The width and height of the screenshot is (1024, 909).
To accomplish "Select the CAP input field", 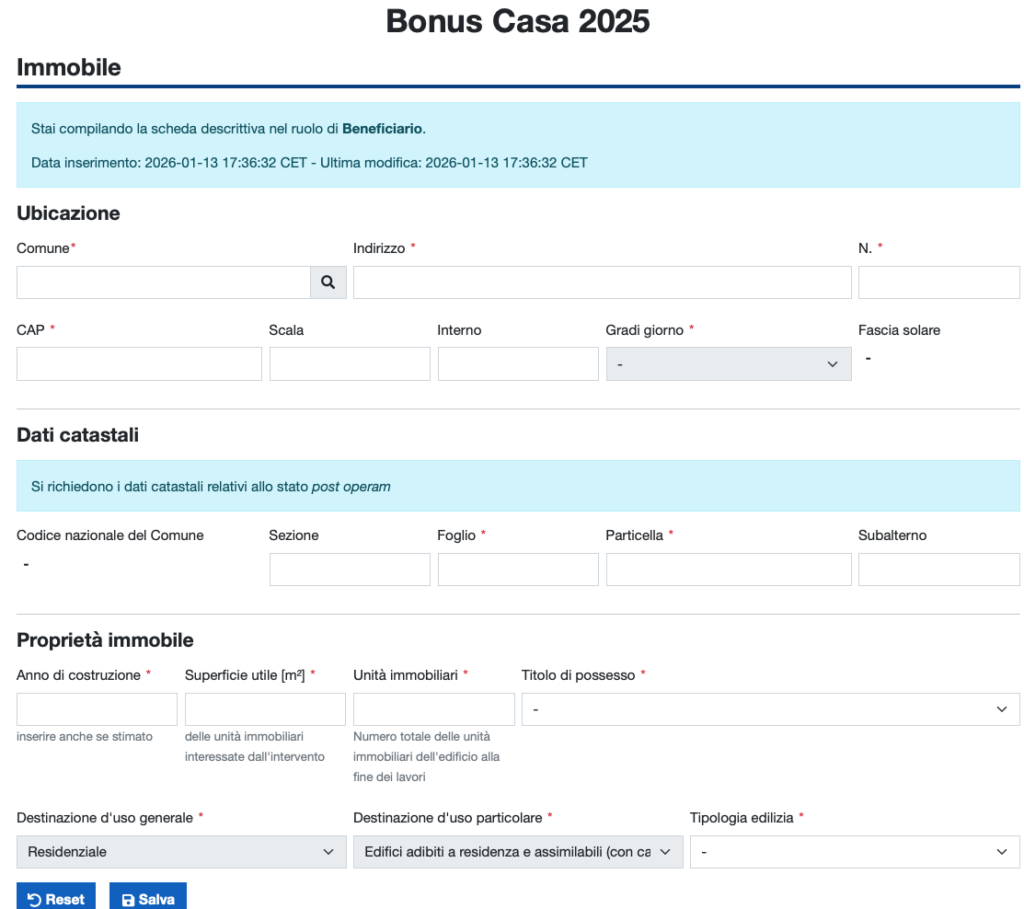I will pos(139,364).
